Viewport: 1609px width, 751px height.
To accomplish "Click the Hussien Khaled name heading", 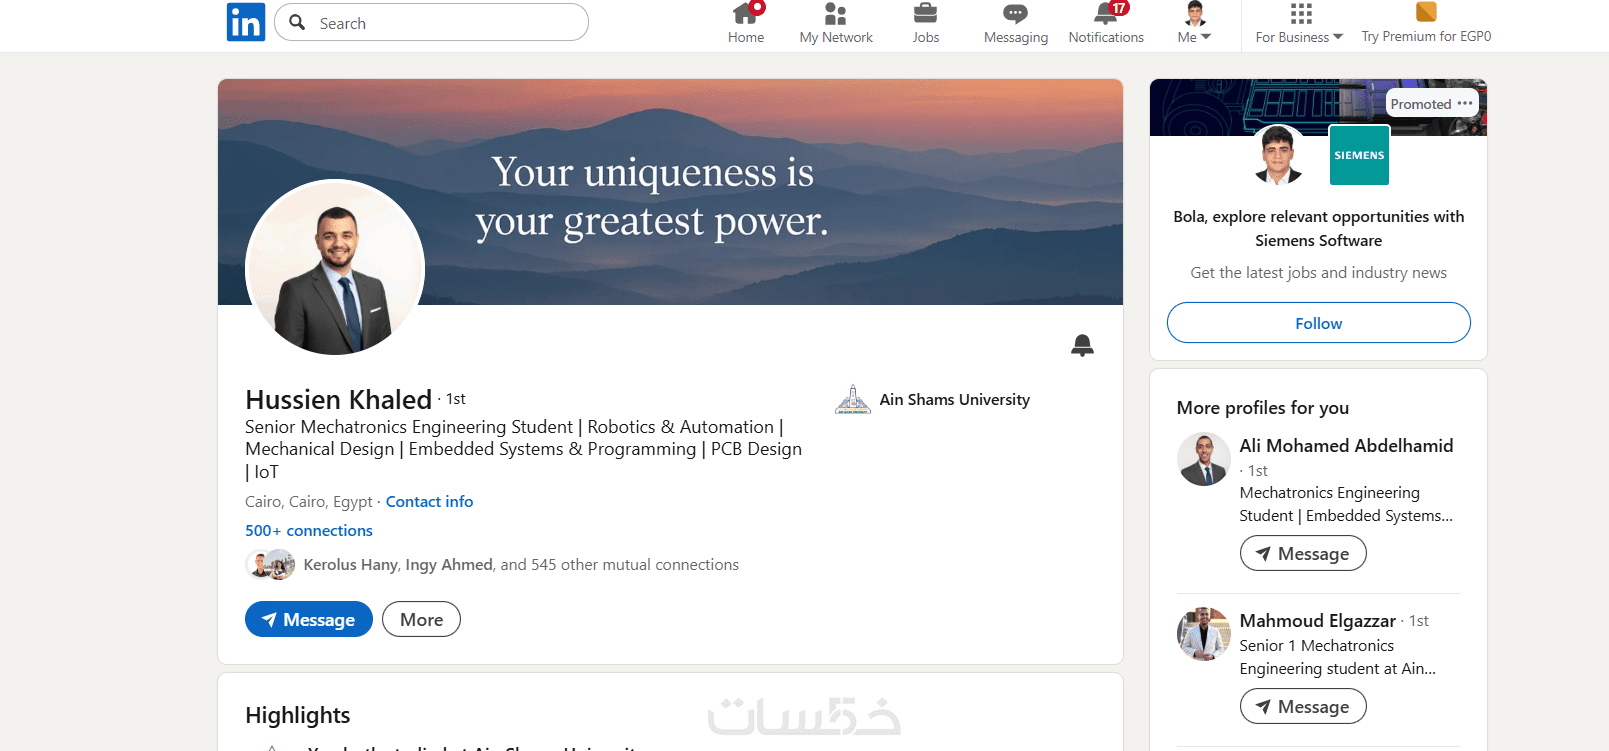I will point(338,399).
